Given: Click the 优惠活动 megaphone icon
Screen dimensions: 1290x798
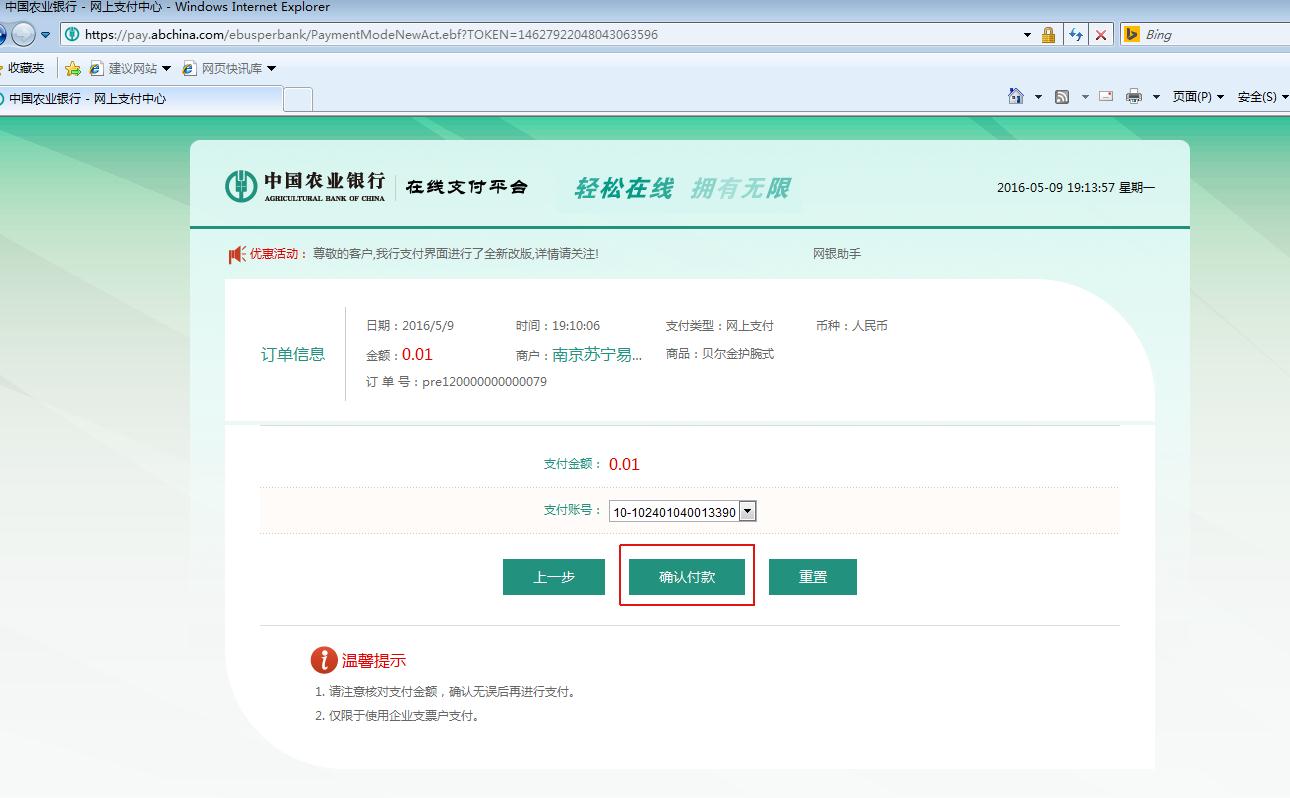Looking at the screenshot, I should (x=236, y=255).
